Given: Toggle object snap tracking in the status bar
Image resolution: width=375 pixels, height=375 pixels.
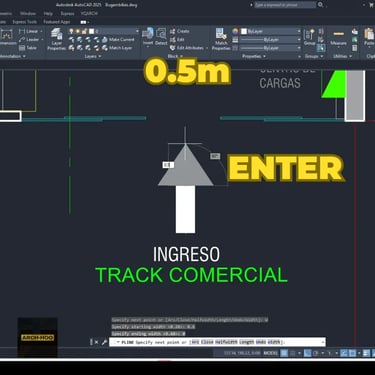Looking at the screenshot, I should [344, 353].
